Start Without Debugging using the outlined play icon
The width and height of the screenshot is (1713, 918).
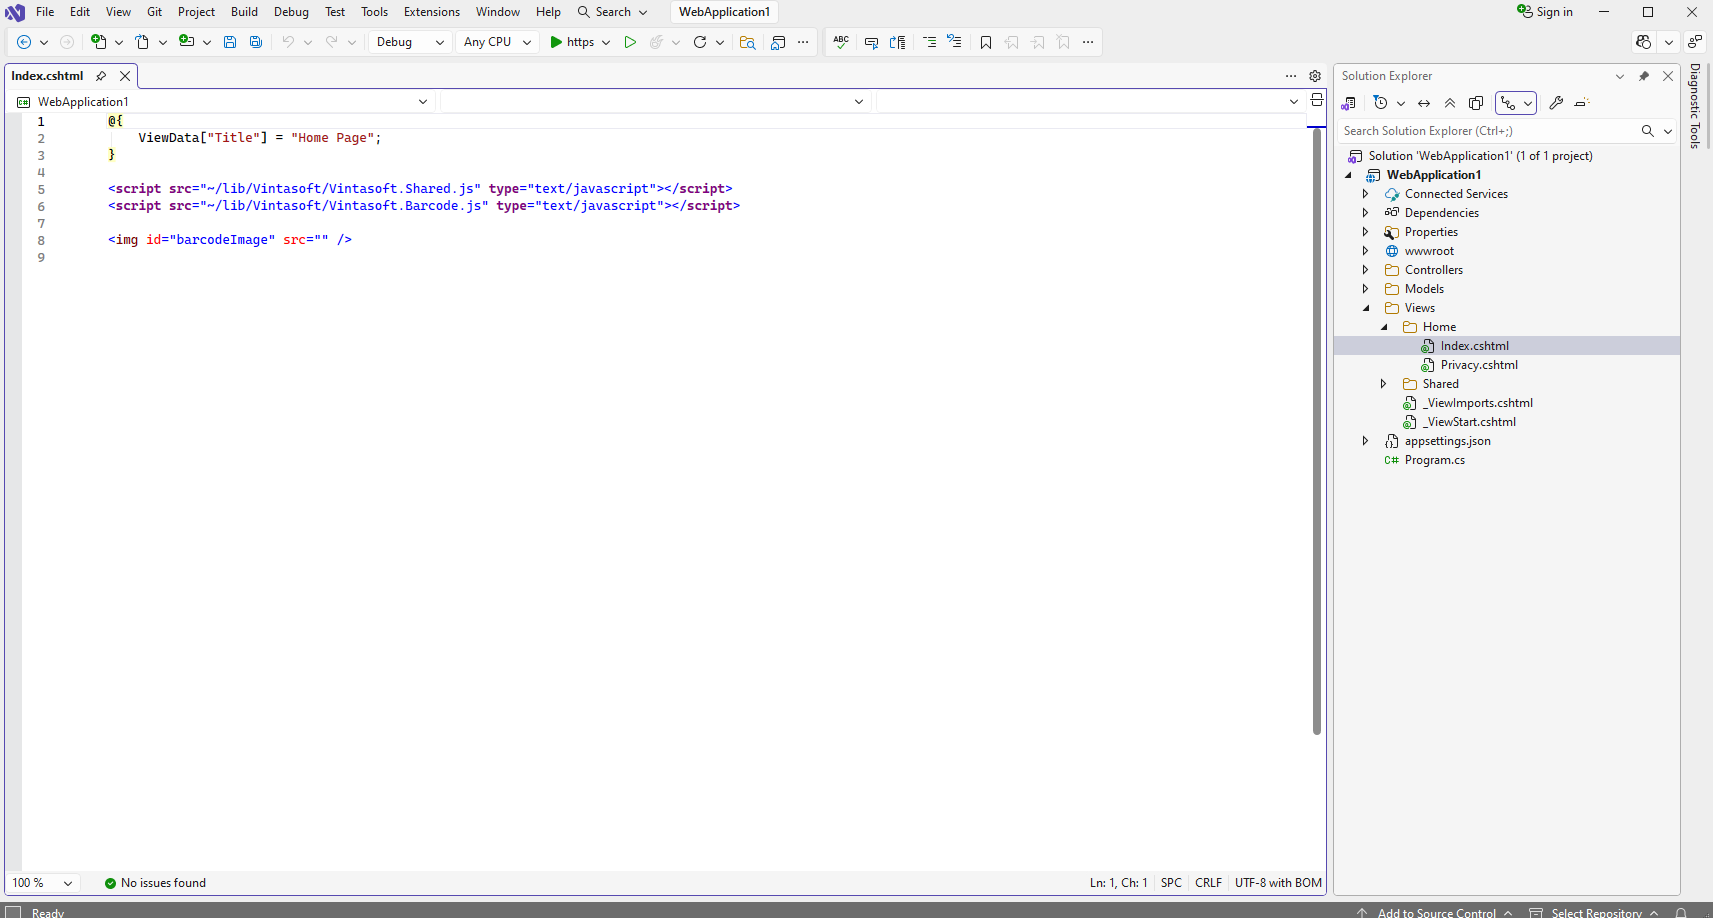pyautogui.click(x=630, y=42)
